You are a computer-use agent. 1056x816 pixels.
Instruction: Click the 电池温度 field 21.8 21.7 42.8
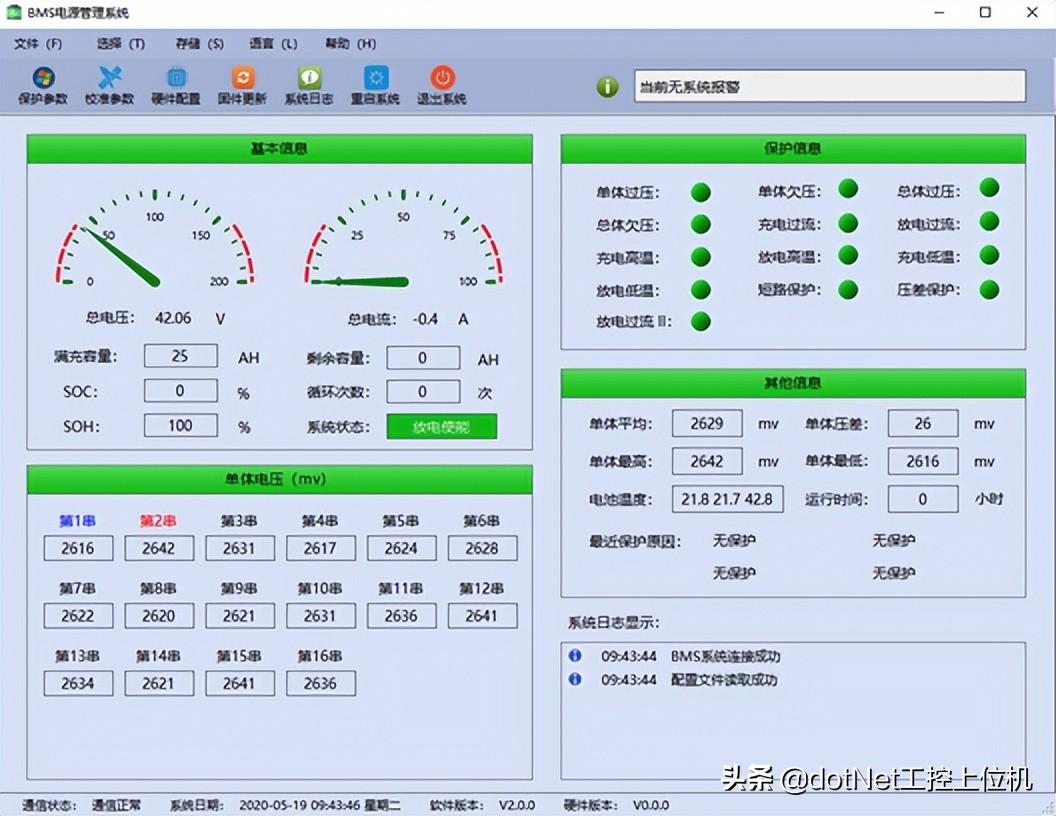pos(727,499)
